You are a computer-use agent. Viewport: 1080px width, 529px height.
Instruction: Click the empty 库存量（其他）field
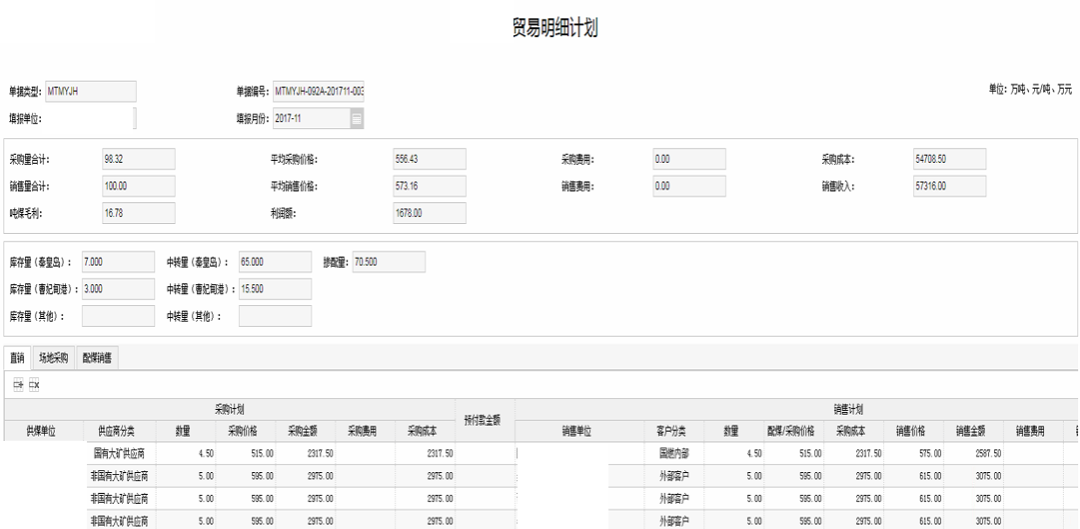(118, 315)
